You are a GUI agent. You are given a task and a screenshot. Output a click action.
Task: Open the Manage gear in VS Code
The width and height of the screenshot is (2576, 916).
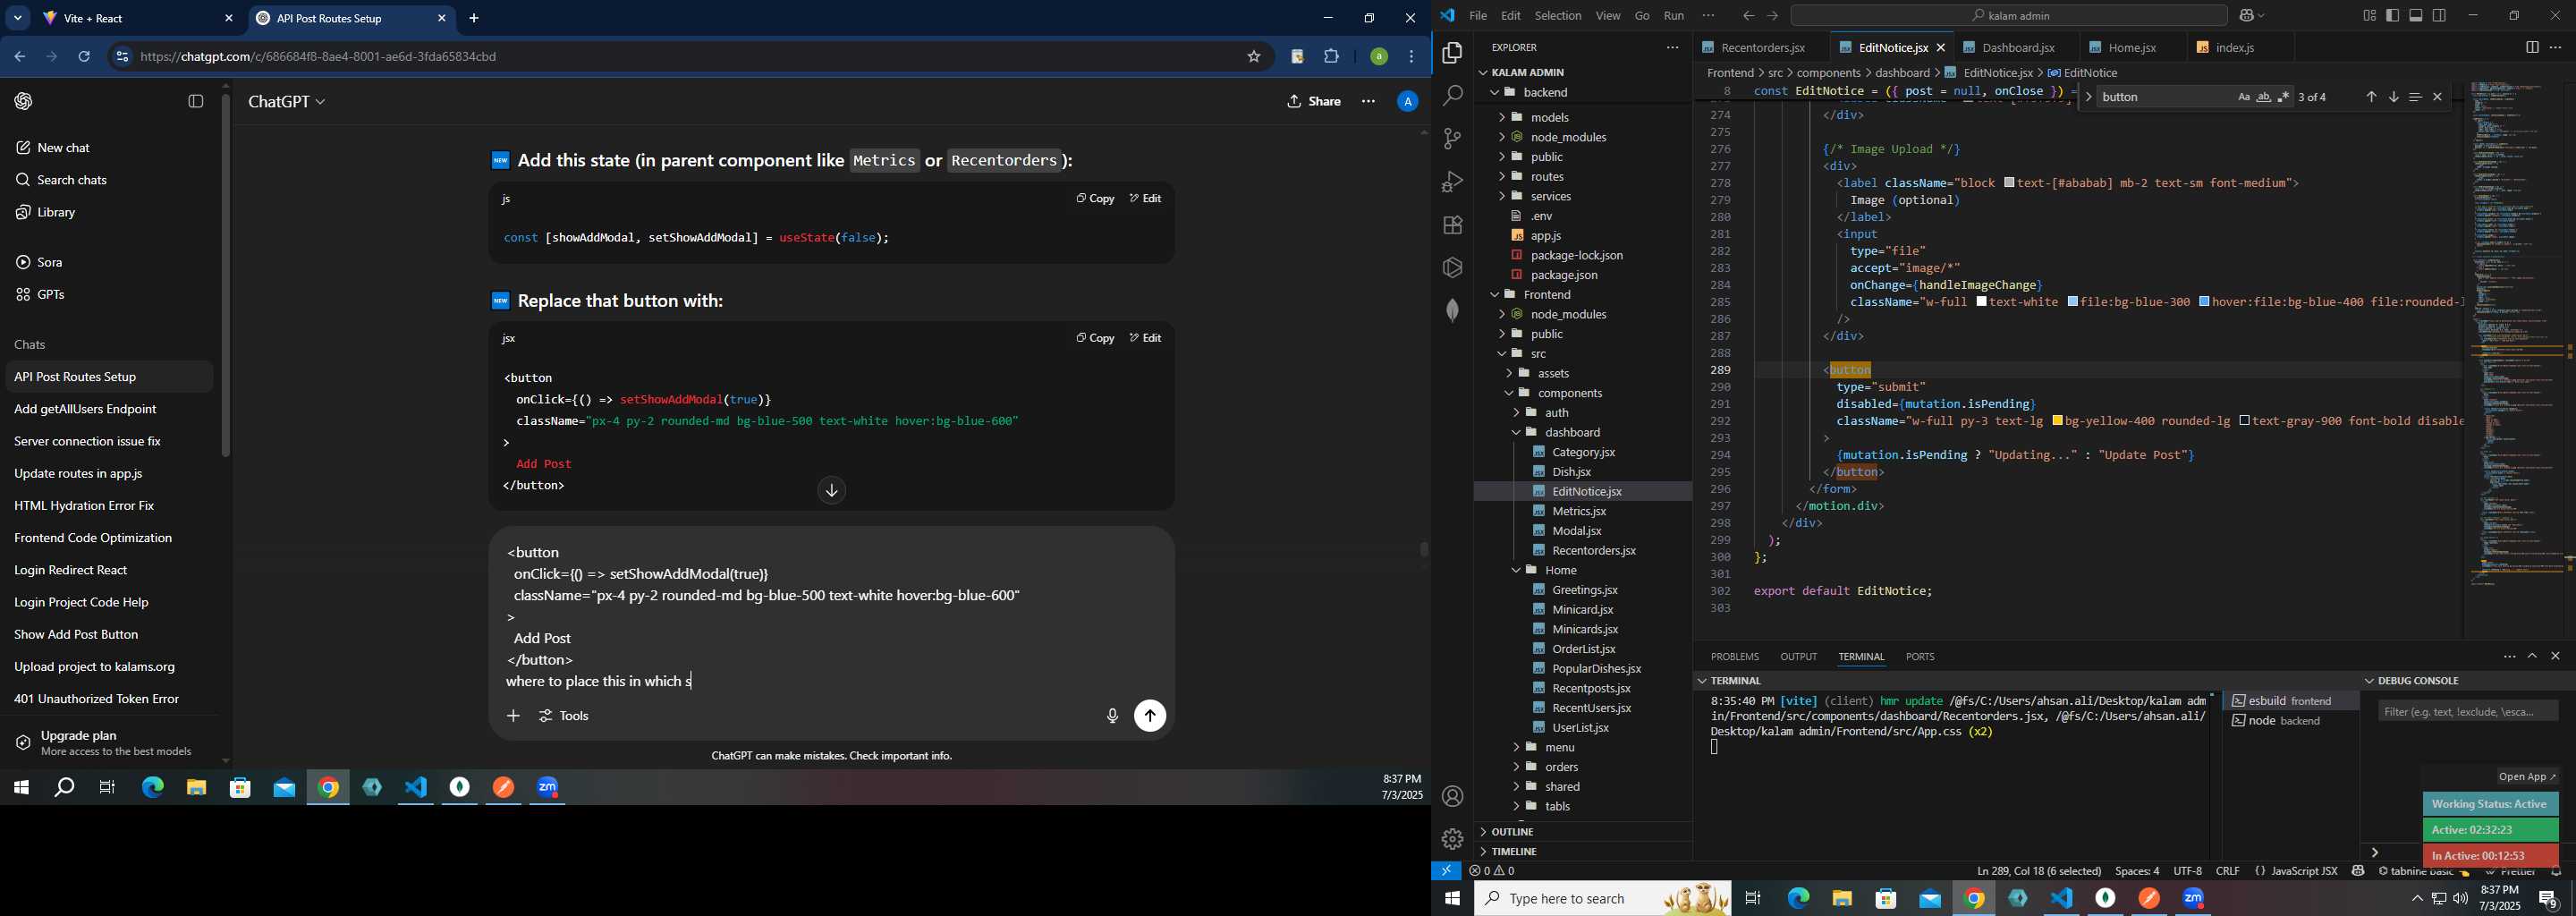point(1452,839)
